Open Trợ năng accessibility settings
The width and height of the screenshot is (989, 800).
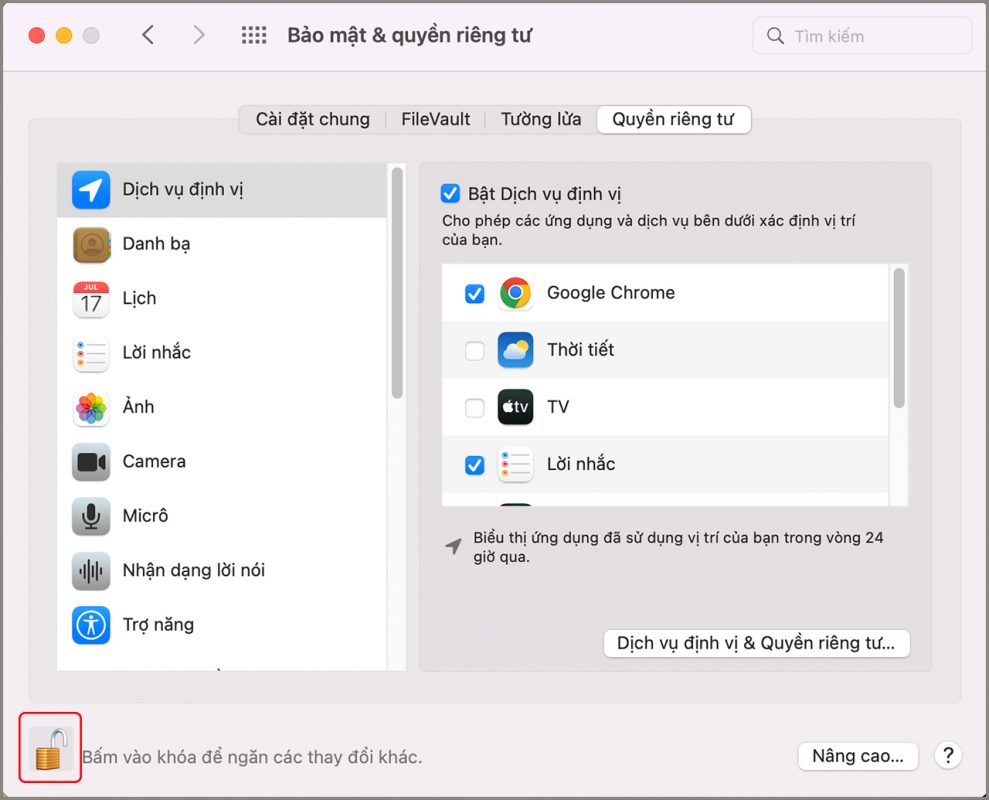160,624
